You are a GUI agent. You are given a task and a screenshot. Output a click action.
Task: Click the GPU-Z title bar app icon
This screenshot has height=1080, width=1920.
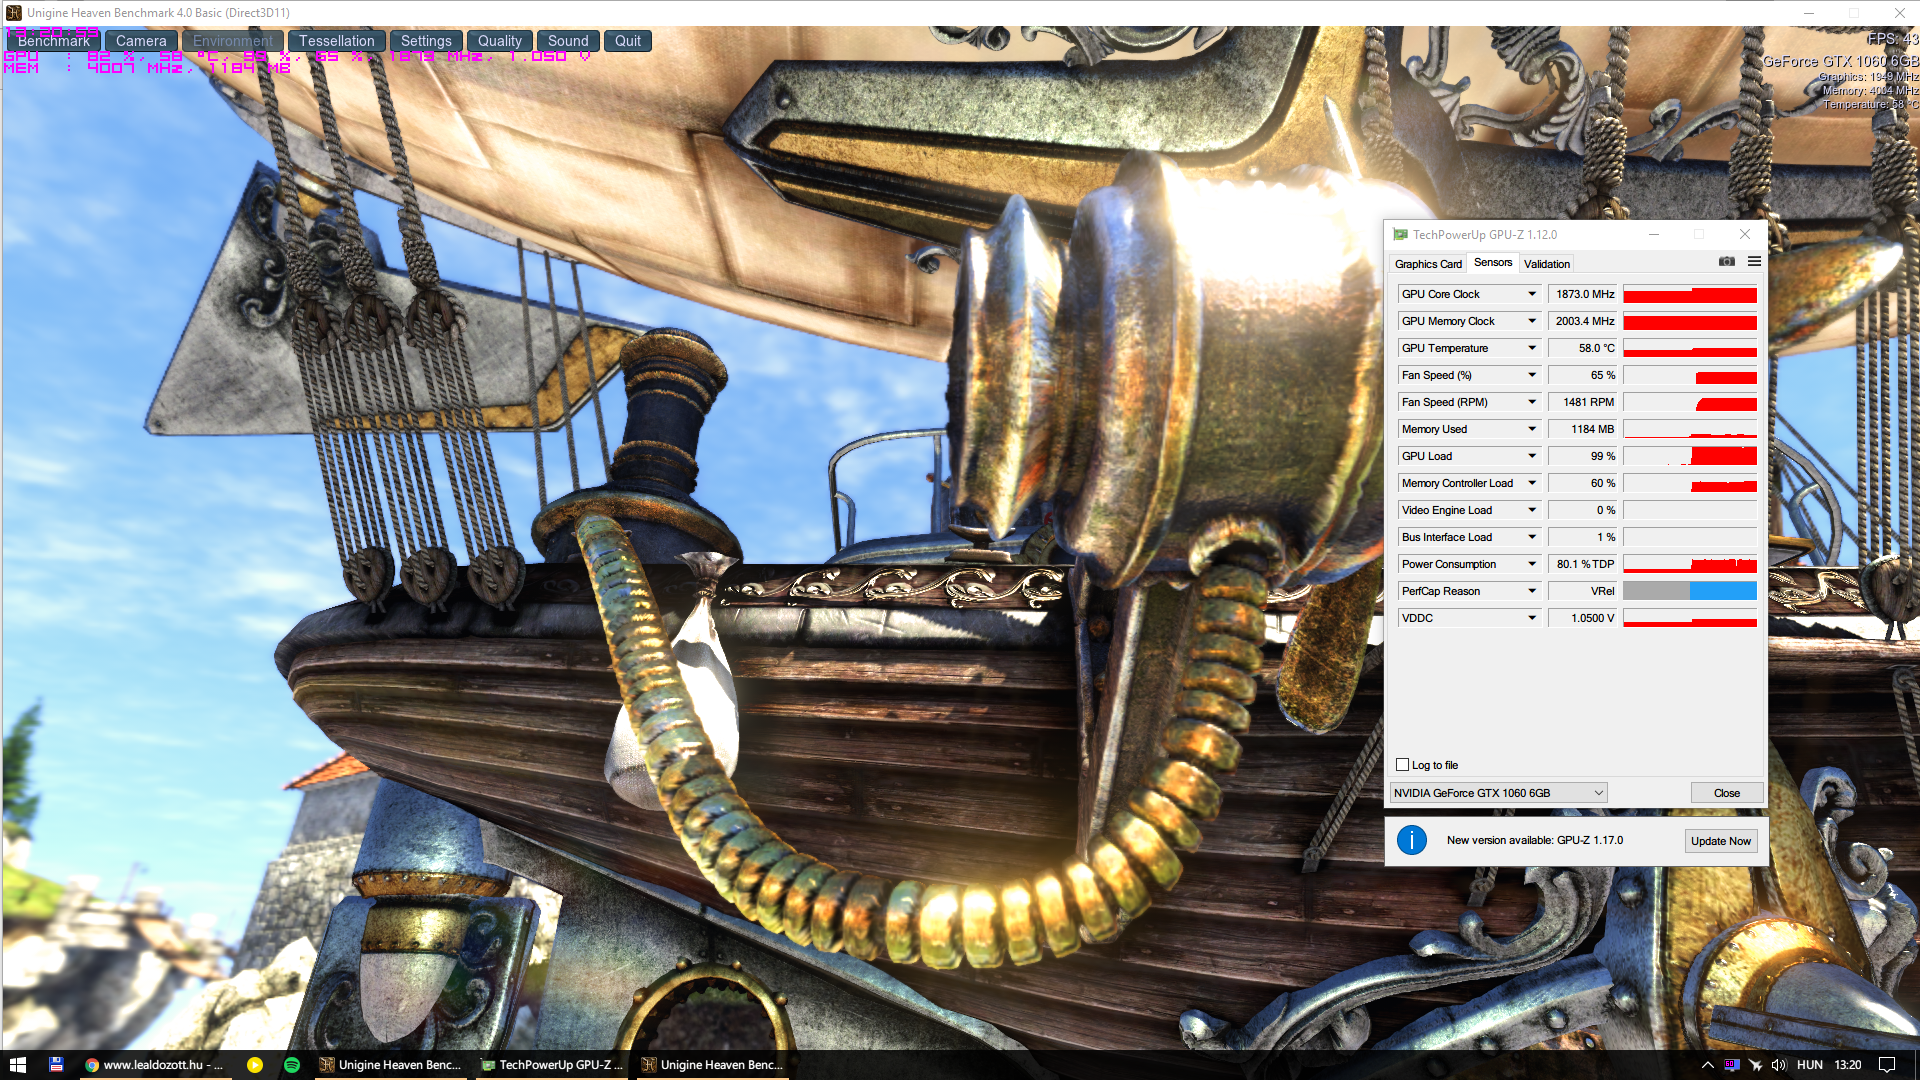coord(1400,235)
